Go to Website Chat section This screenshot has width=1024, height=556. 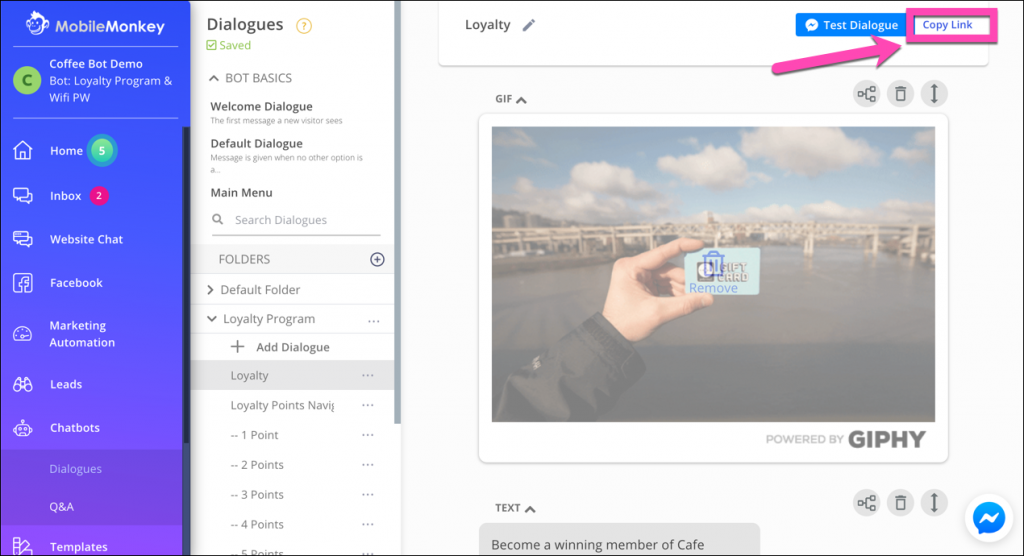pos(86,239)
